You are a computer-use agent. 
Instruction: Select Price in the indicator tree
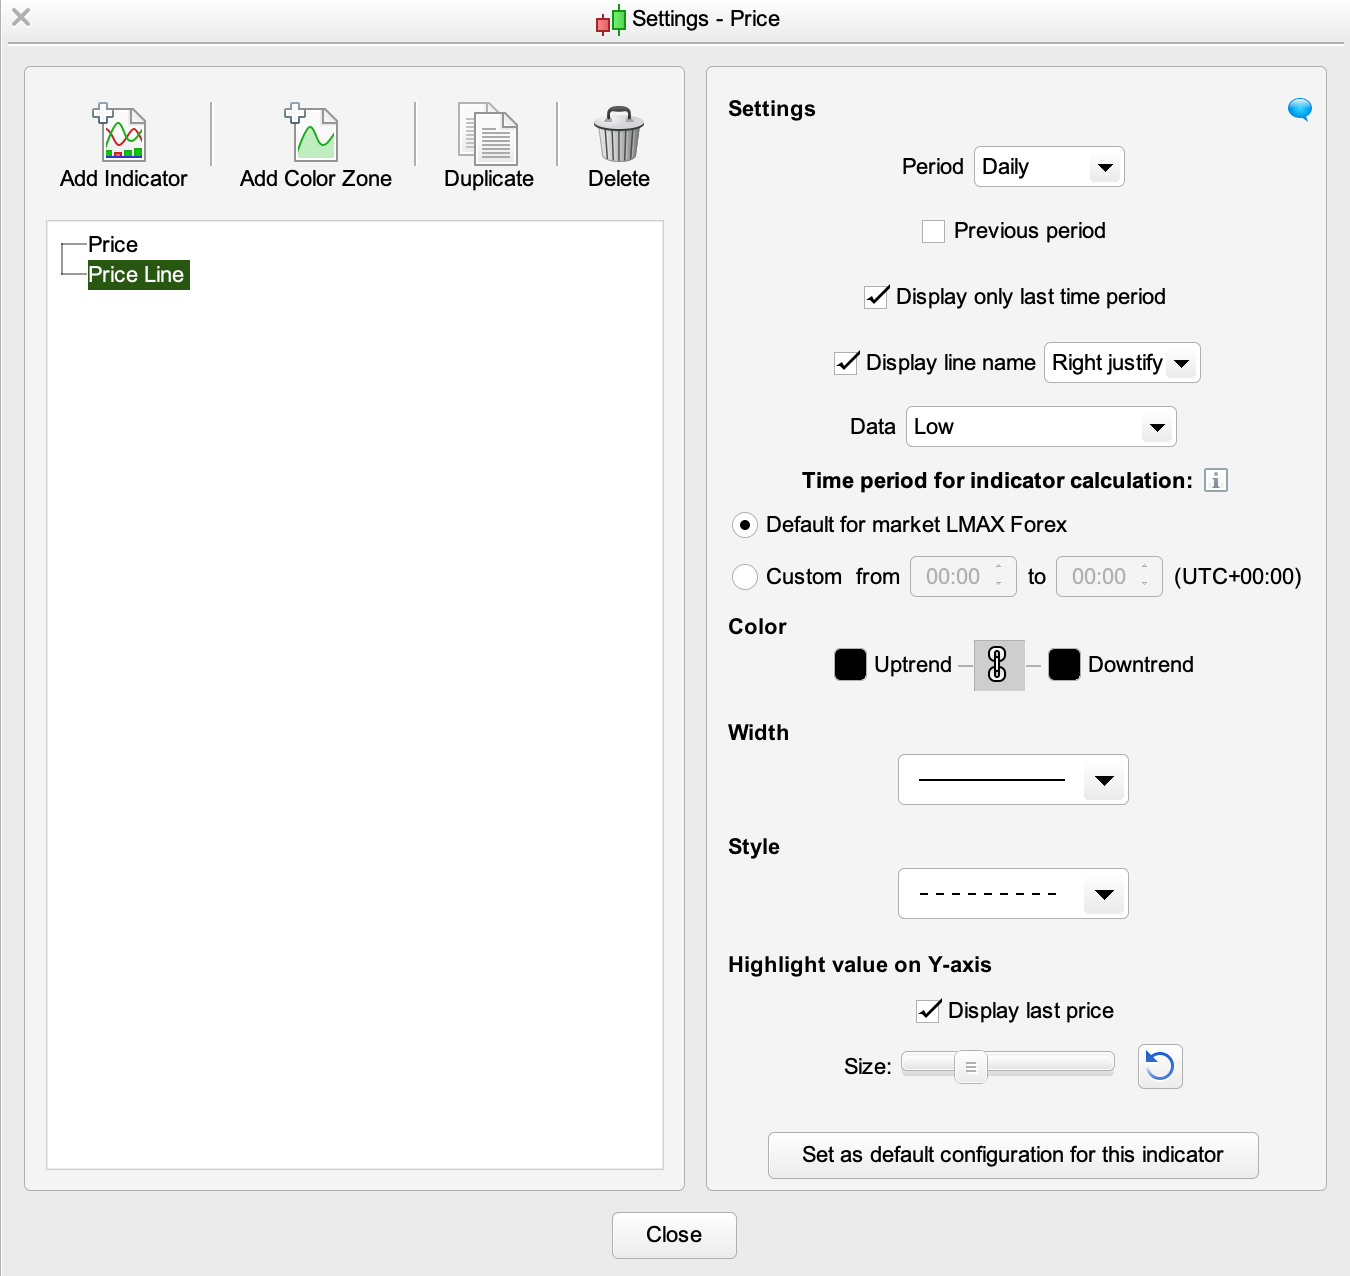point(113,245)
